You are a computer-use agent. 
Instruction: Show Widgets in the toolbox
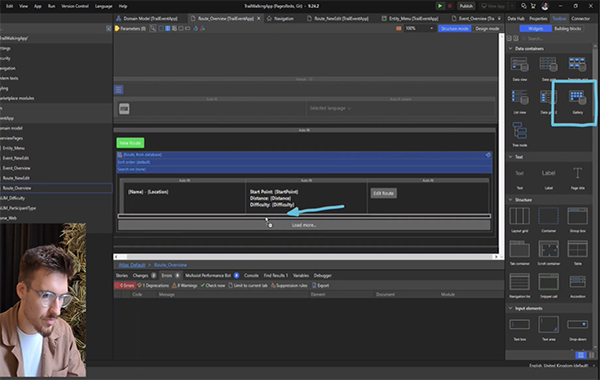point(535,29)
